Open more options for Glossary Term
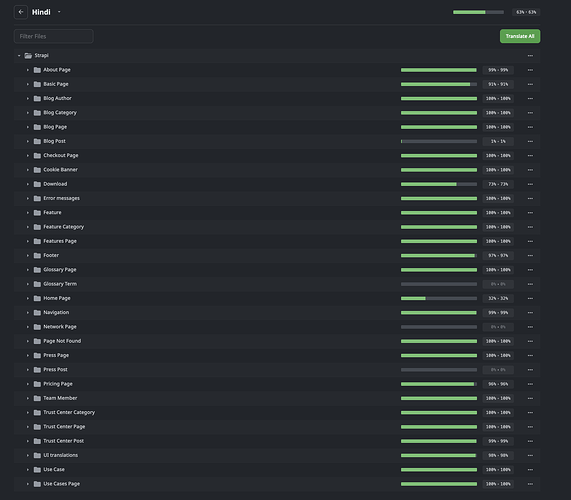Image resolution: width=571 pixels, height=500 pixels. [530, 284]
